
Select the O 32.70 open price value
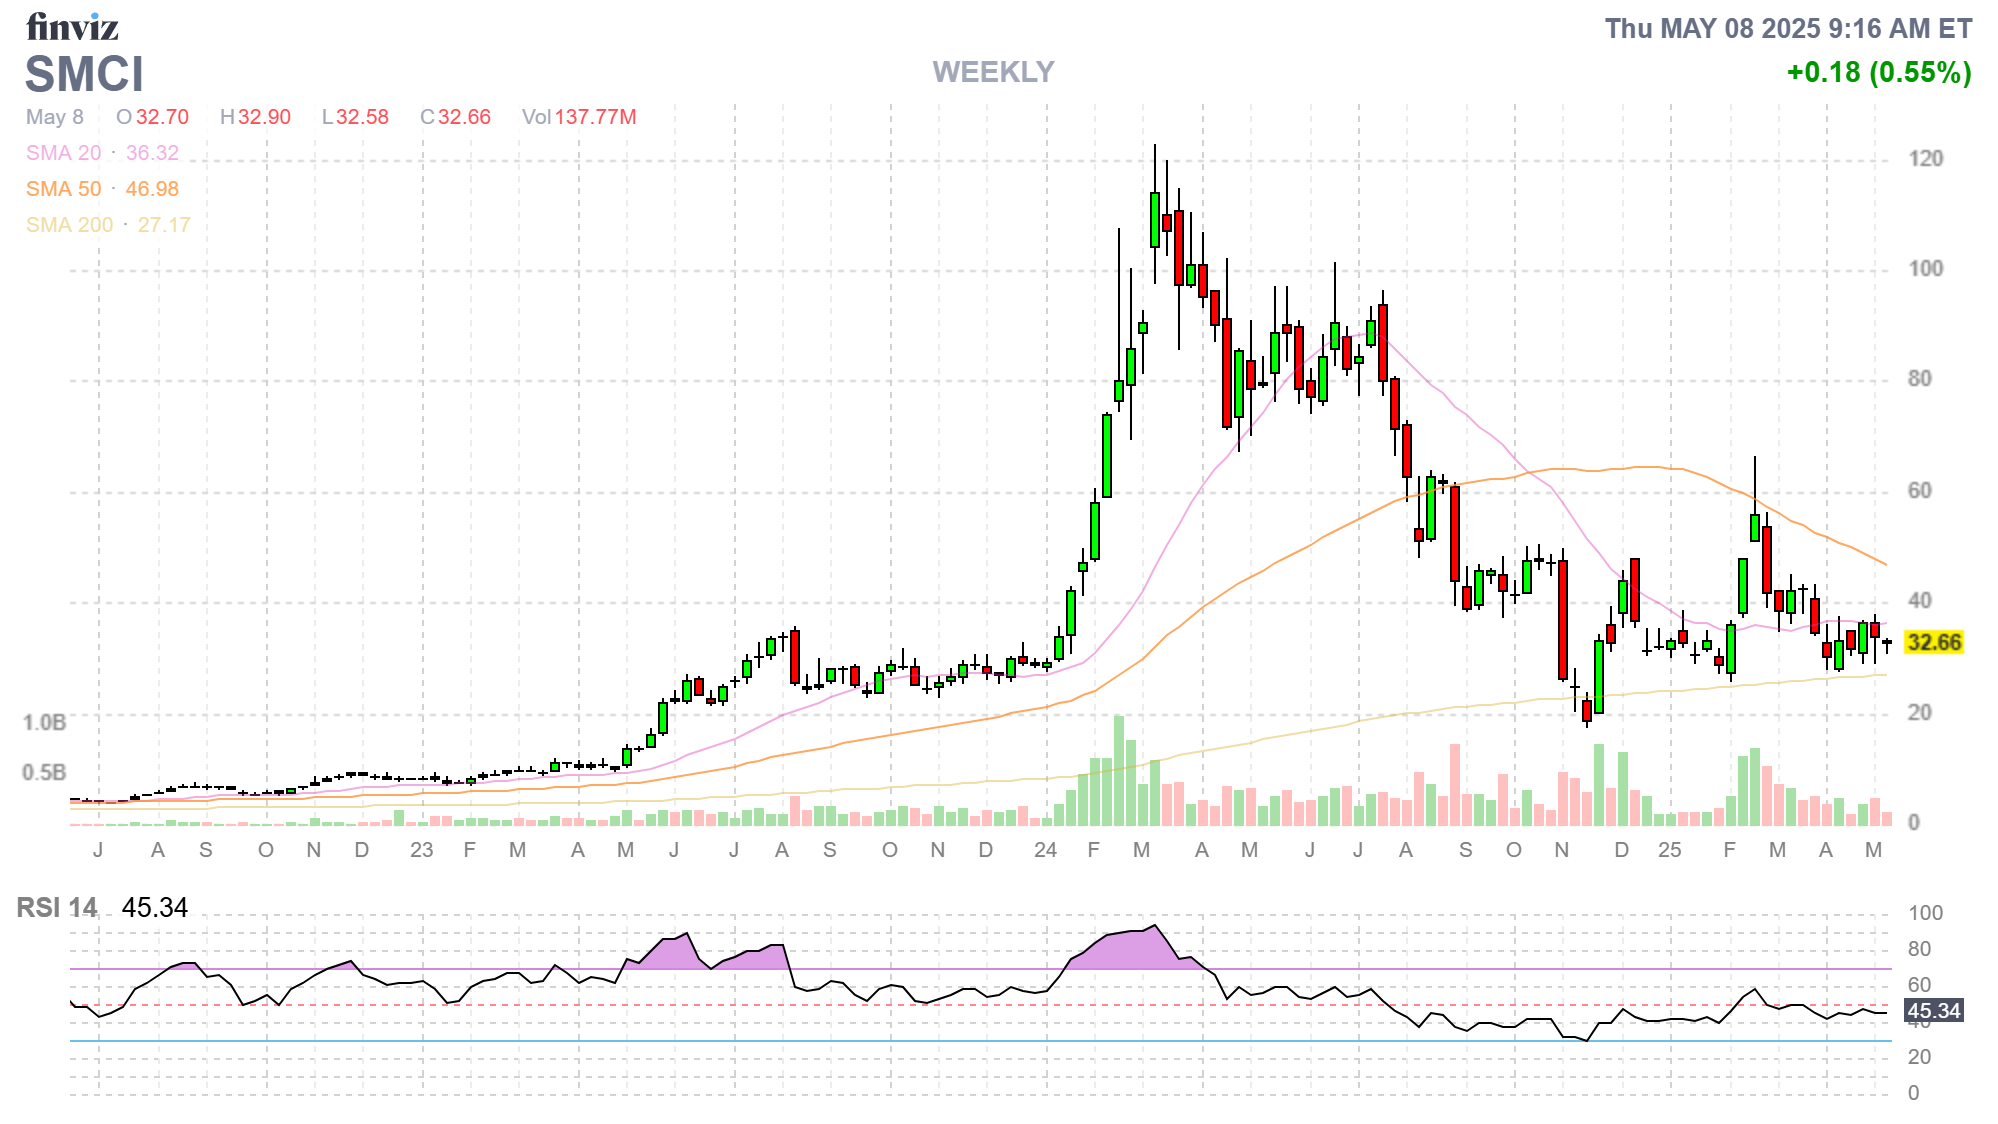pos(155,117)
